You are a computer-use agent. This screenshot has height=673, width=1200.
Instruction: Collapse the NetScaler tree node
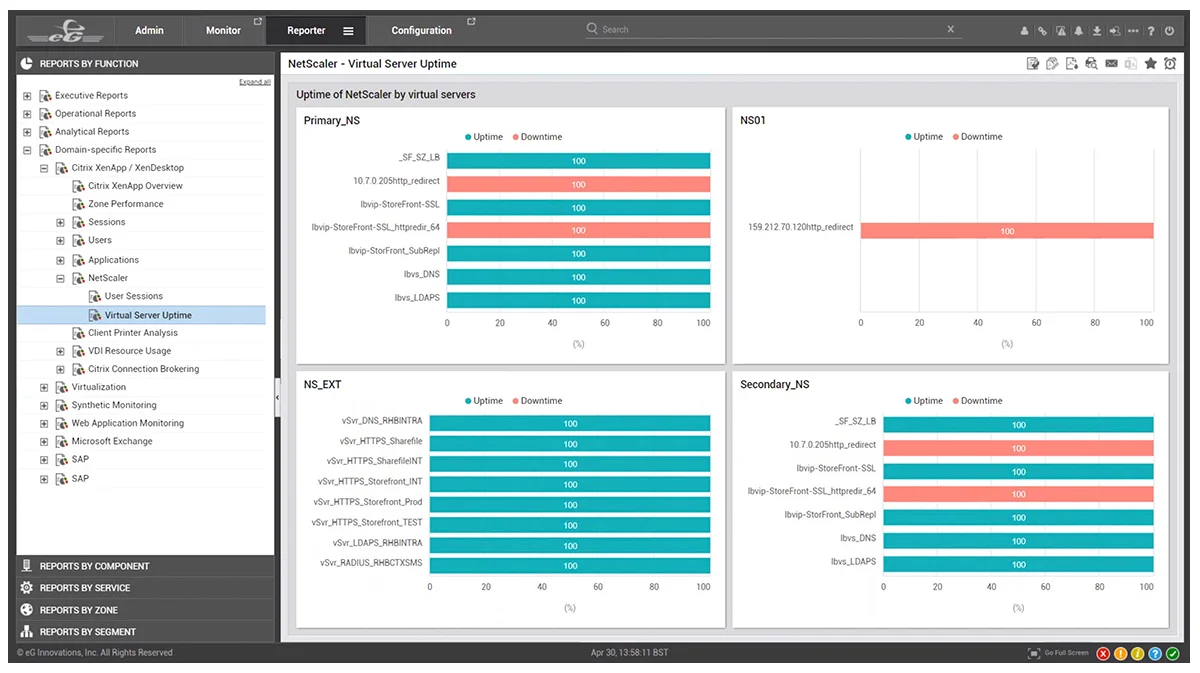(x=60, y=279)
